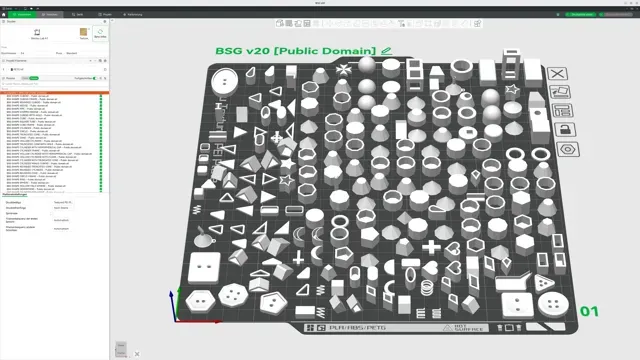This screenshot has width=640, height=360.
Task: Edit plate name with pencil icon
Action: pos(386,51)
